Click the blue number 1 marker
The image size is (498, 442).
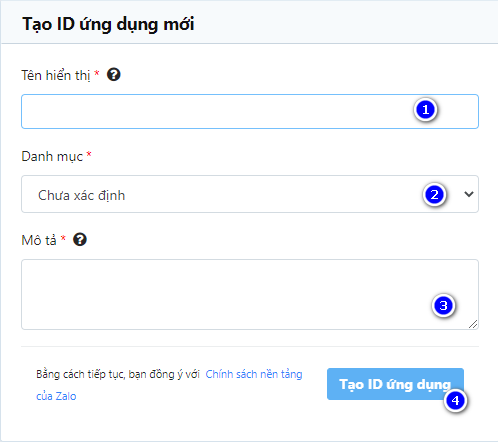(425, 110)
